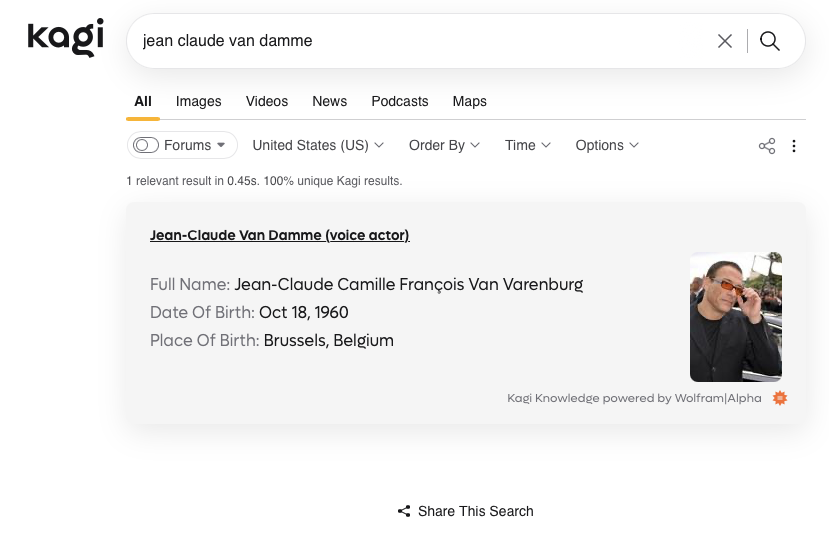Open the United States (US) region dropdown
Screen dimensions: 829x544
click(x=318, y=145)
